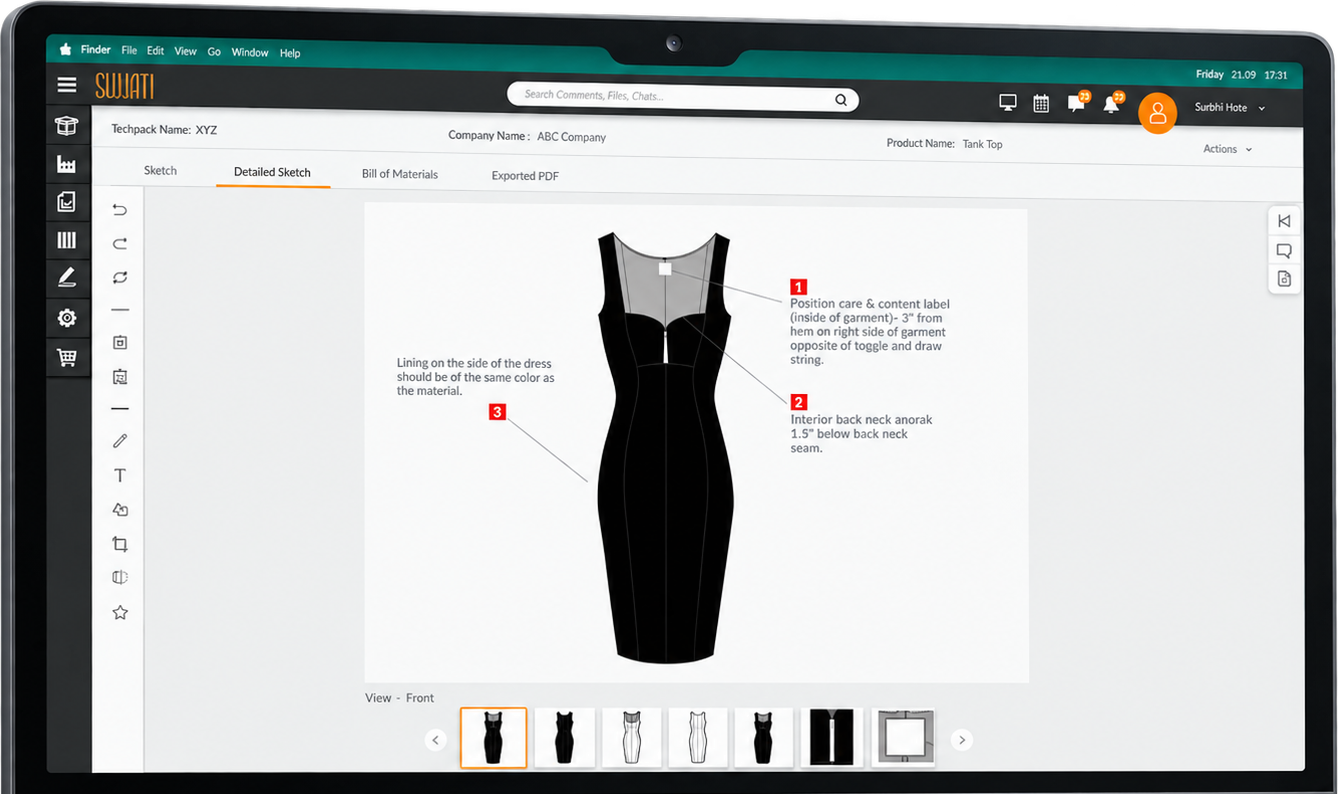Open the product box sidebar icon
The width and height of the screenshot is (1338, 794).
tap(67, 125)
